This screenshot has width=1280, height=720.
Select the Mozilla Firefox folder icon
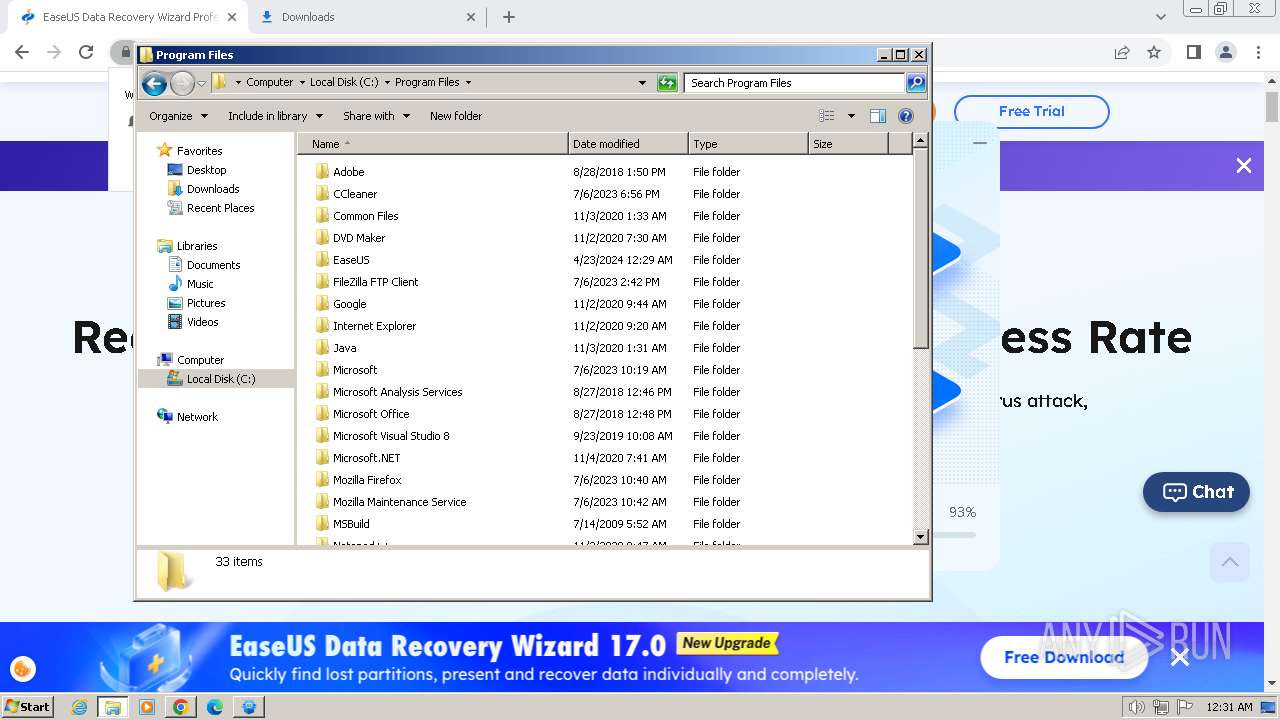pyautogui.click(x=322, y=480)
